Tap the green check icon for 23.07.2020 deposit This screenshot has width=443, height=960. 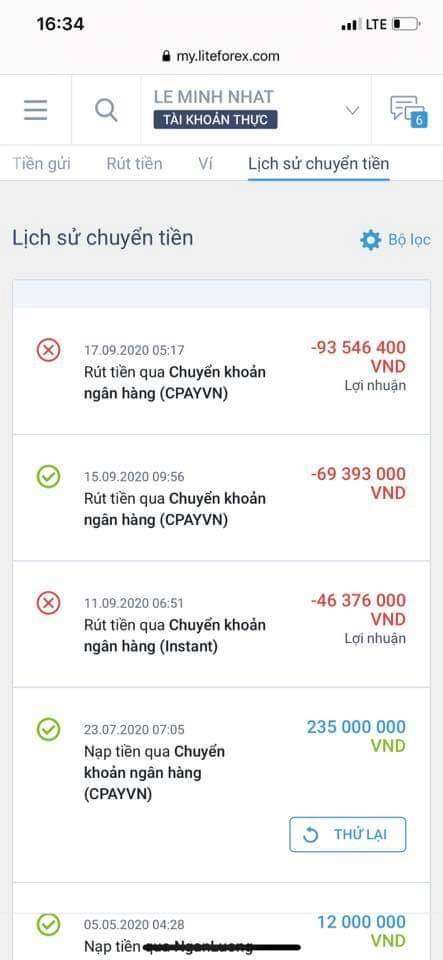pos(48,730)
